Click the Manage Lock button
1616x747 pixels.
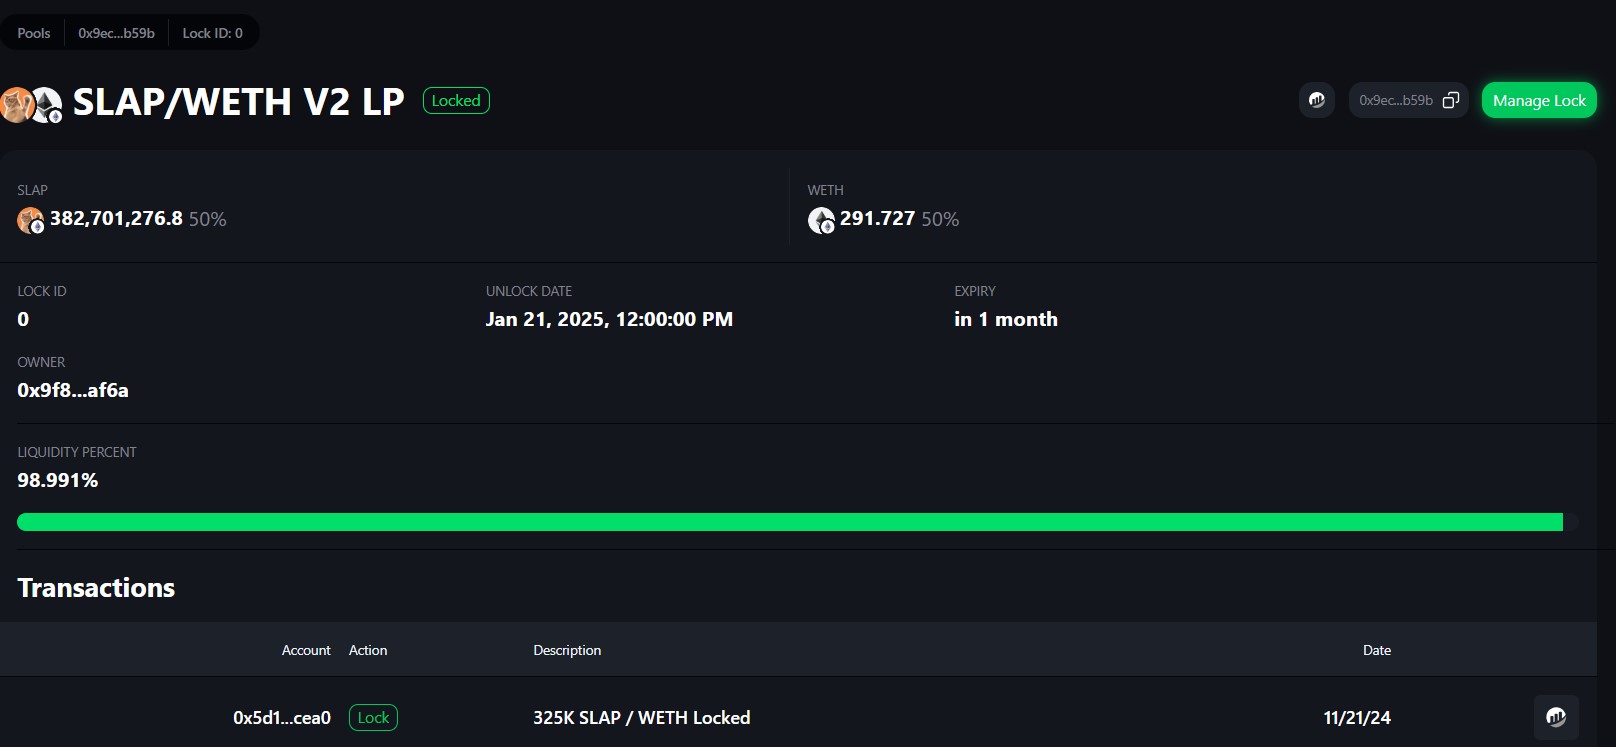click(x=1539, y=100)
